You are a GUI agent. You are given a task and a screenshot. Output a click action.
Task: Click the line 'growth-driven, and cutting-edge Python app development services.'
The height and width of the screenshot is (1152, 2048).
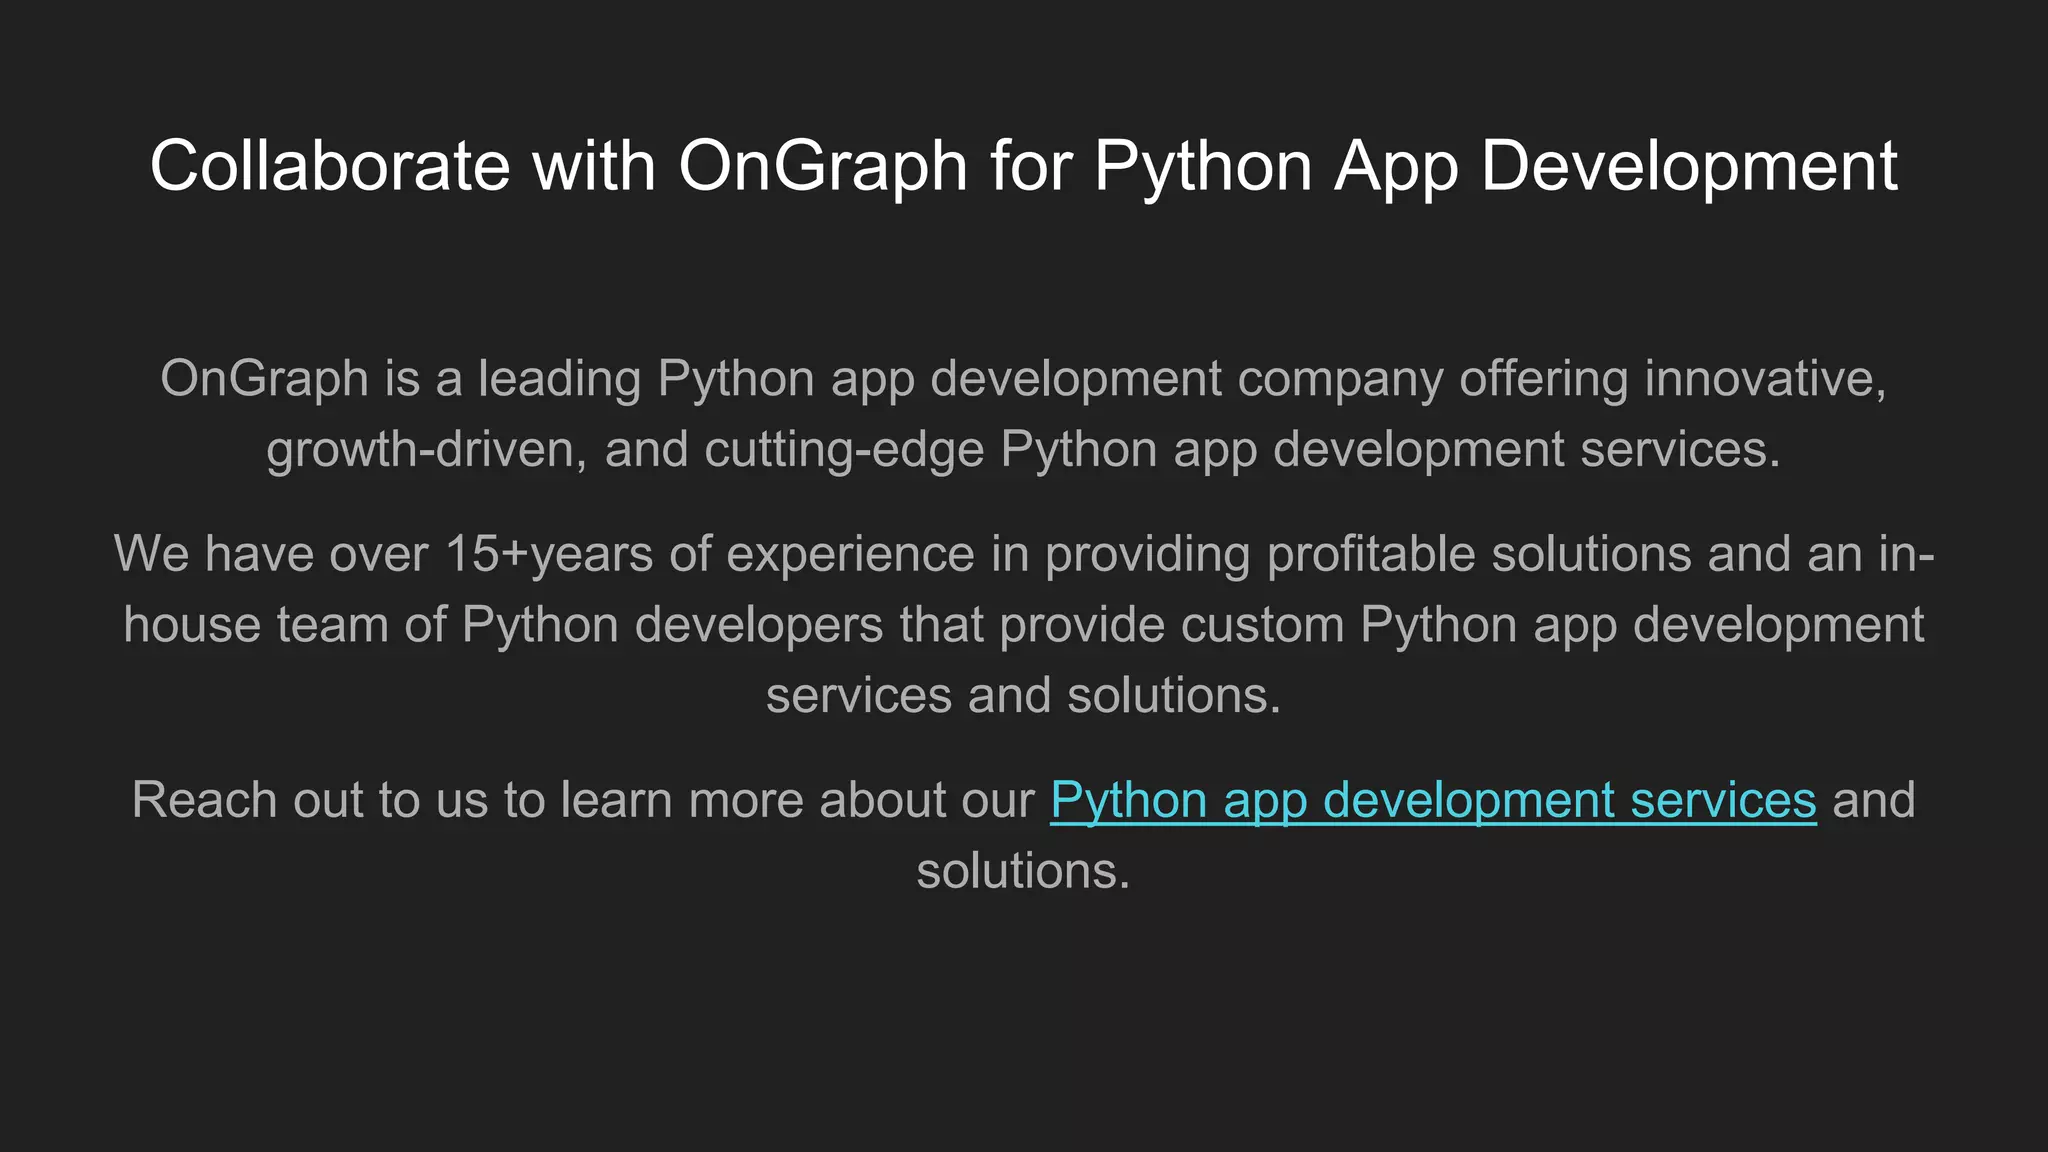click(1023, 450)
